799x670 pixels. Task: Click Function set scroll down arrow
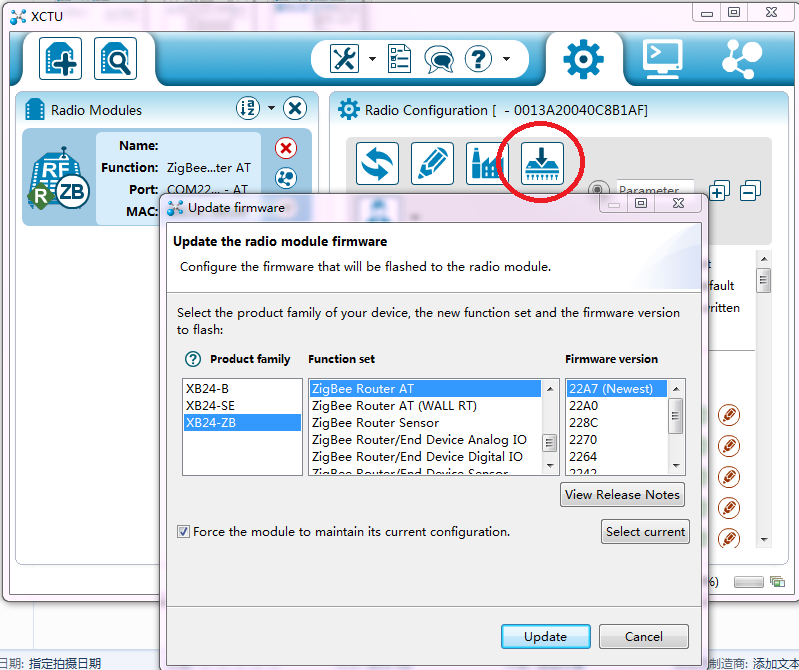click(x=550, y=466)
